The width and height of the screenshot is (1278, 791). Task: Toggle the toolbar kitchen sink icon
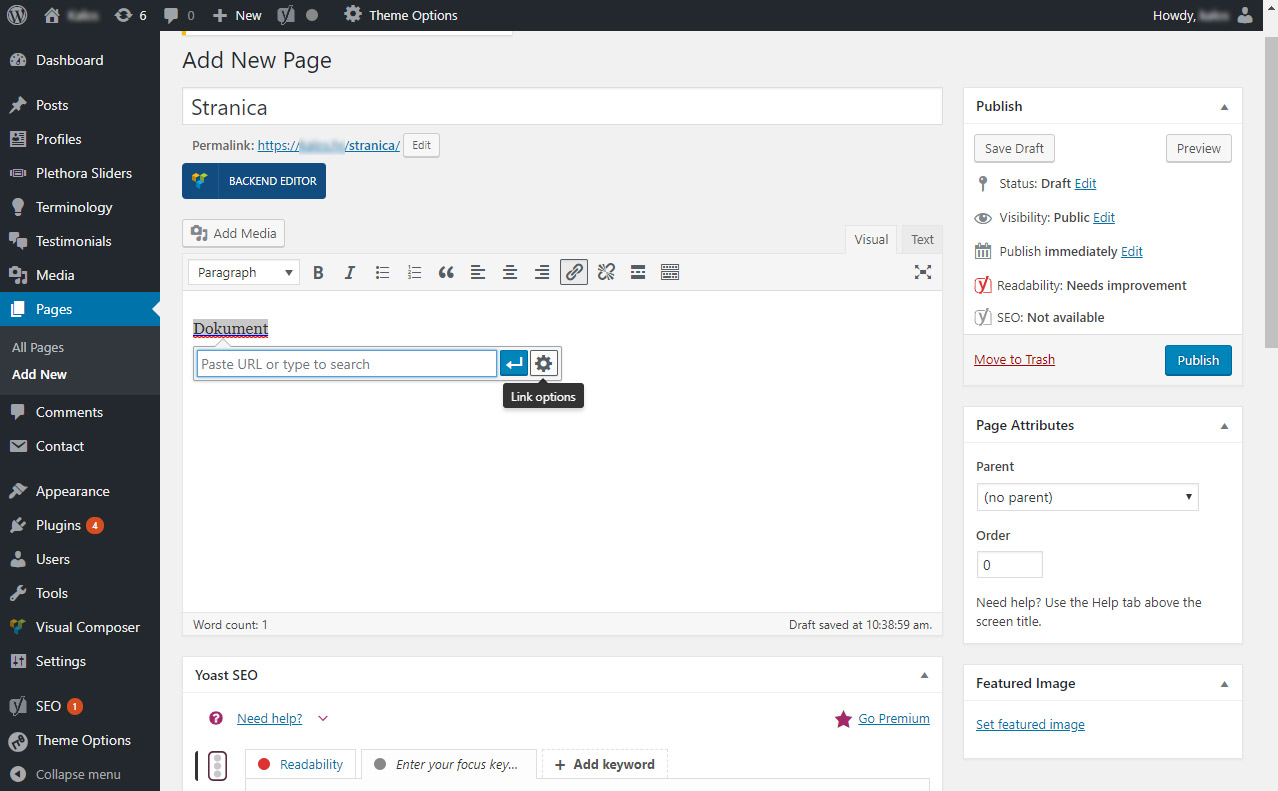tap(670, 272)
